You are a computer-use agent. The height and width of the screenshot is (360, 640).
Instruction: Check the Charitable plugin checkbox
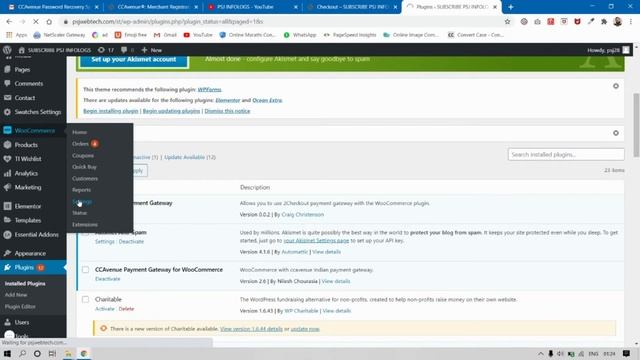(85, 300)
